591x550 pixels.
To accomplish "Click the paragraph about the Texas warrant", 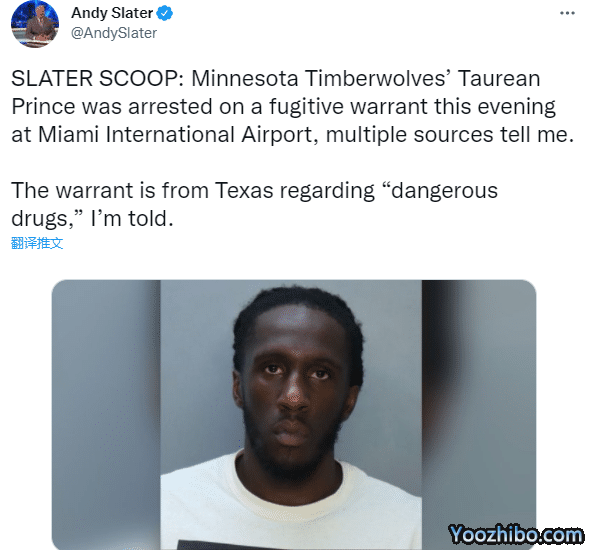I will [254, 204].
